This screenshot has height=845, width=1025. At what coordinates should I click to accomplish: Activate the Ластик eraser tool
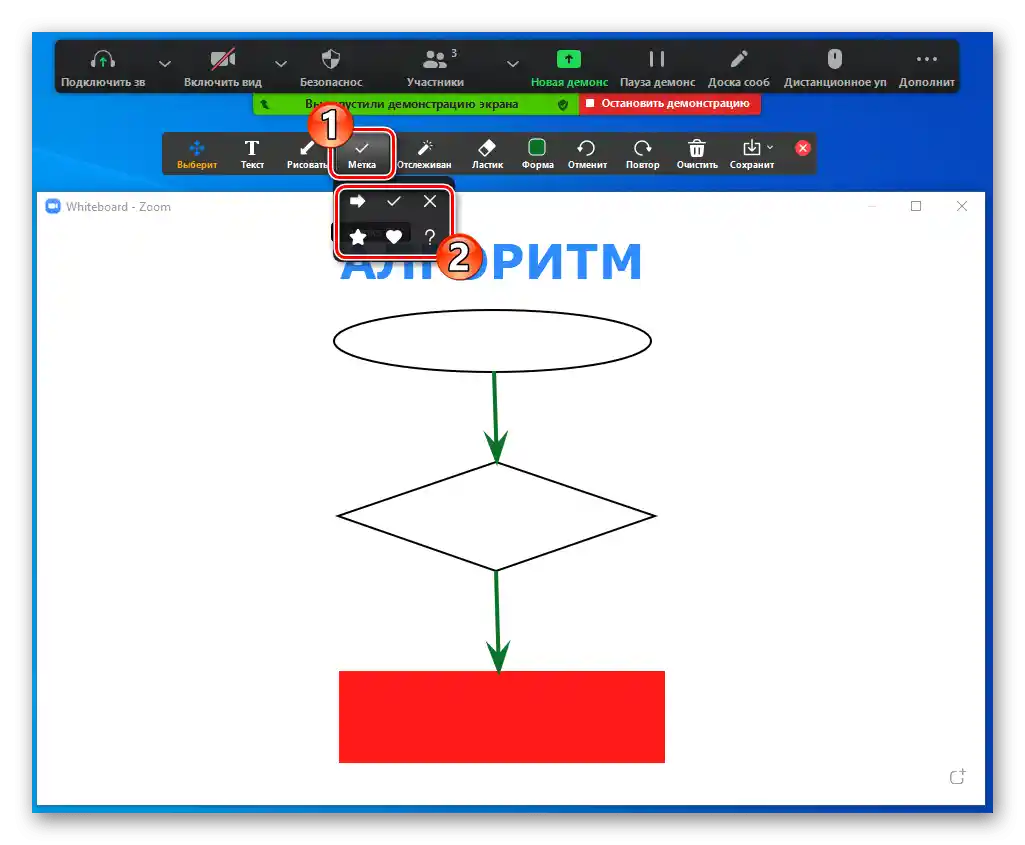coord(487,152)
